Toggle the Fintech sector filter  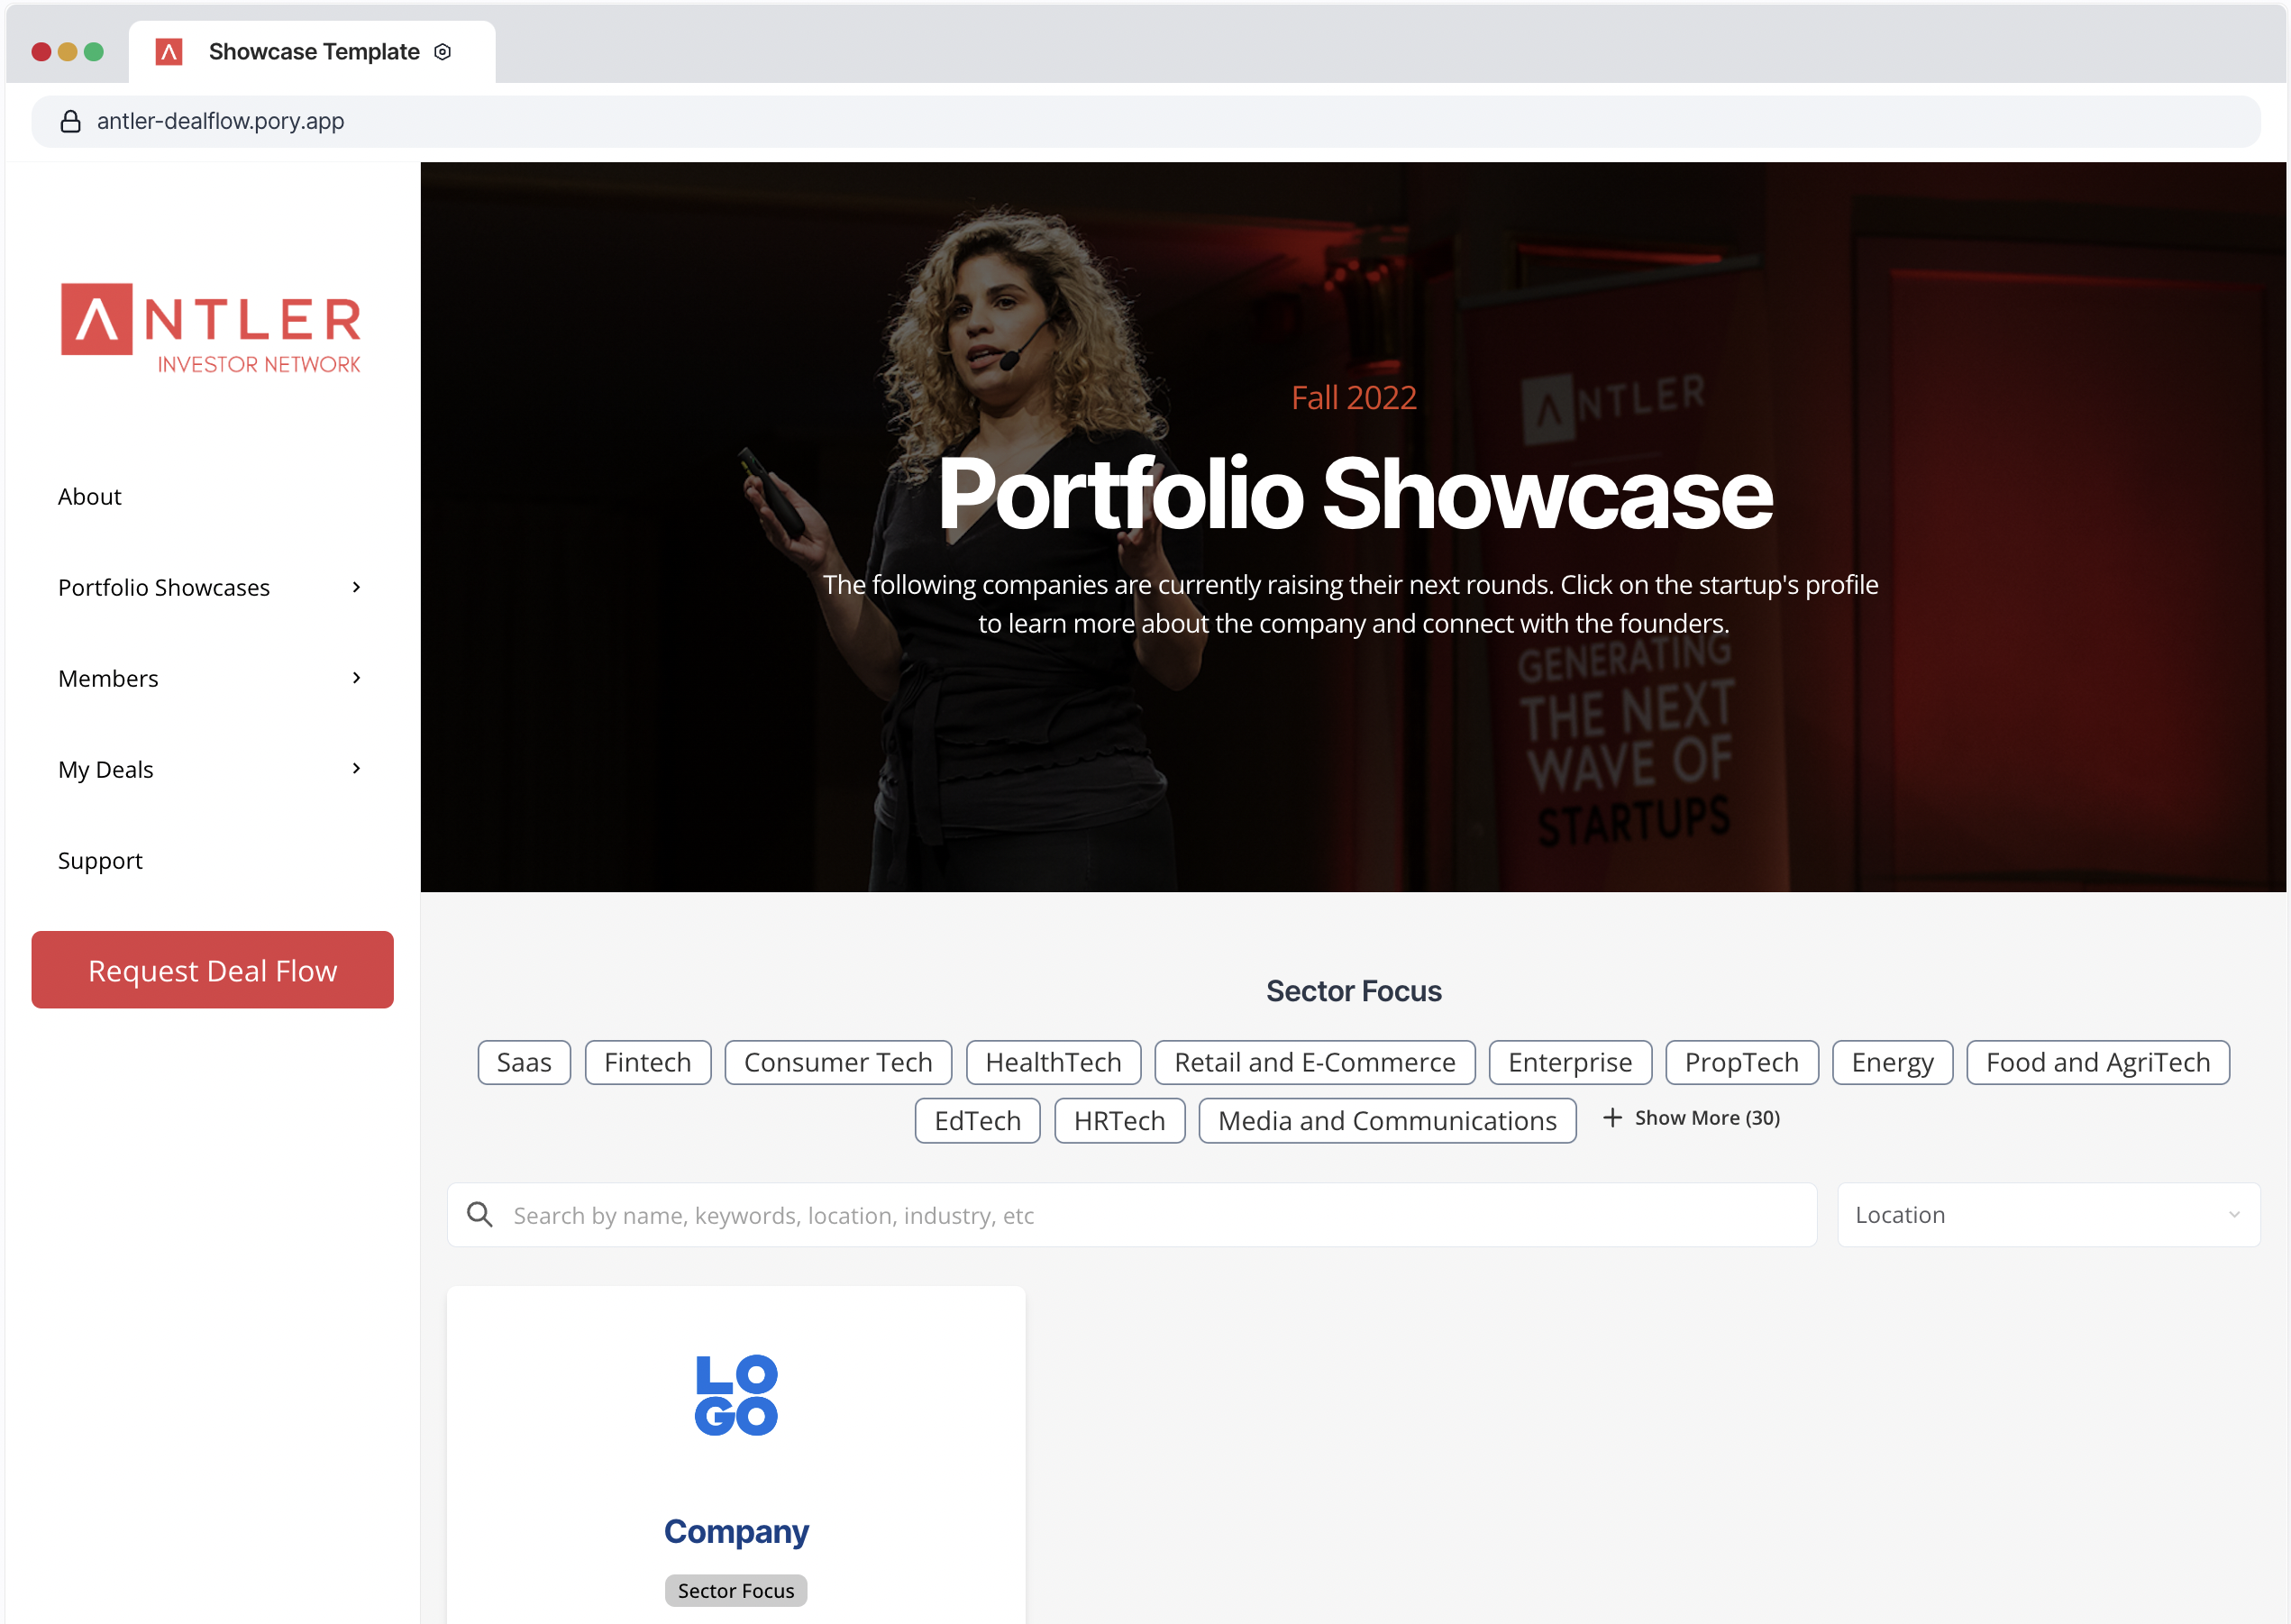[647, 1062]
